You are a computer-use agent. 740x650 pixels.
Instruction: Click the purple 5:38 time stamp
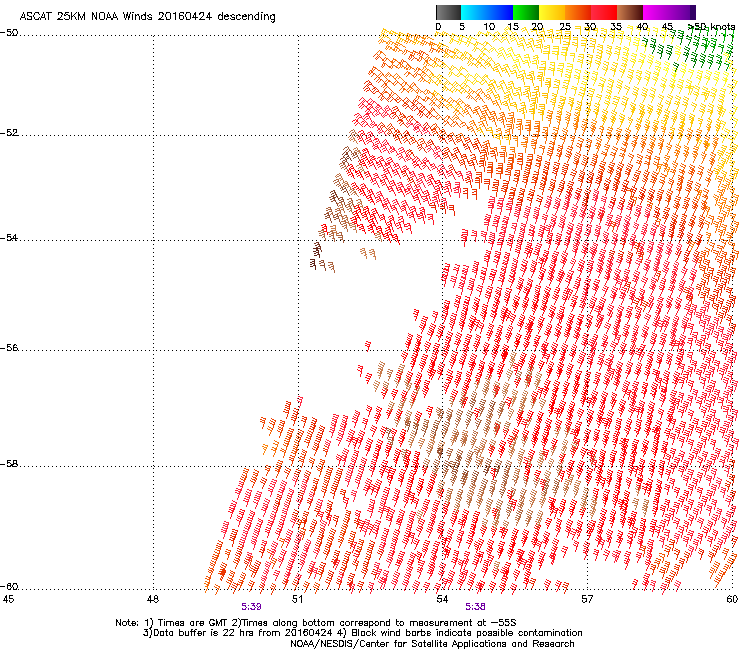click(x=475, y=607)
